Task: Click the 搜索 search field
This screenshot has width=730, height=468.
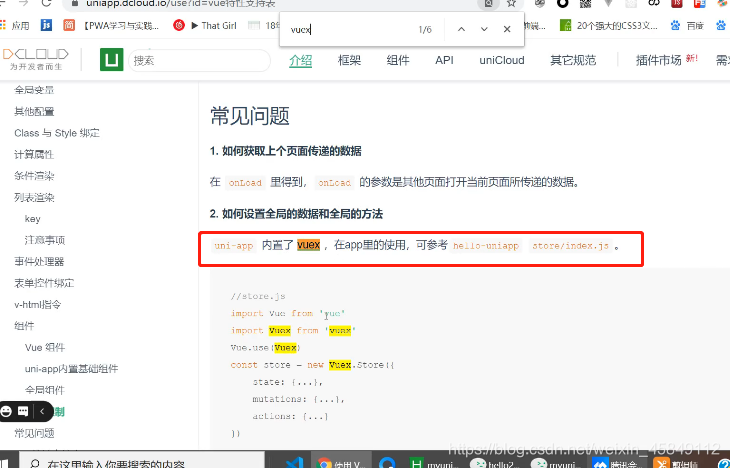Action: click(x=199, y=61)
